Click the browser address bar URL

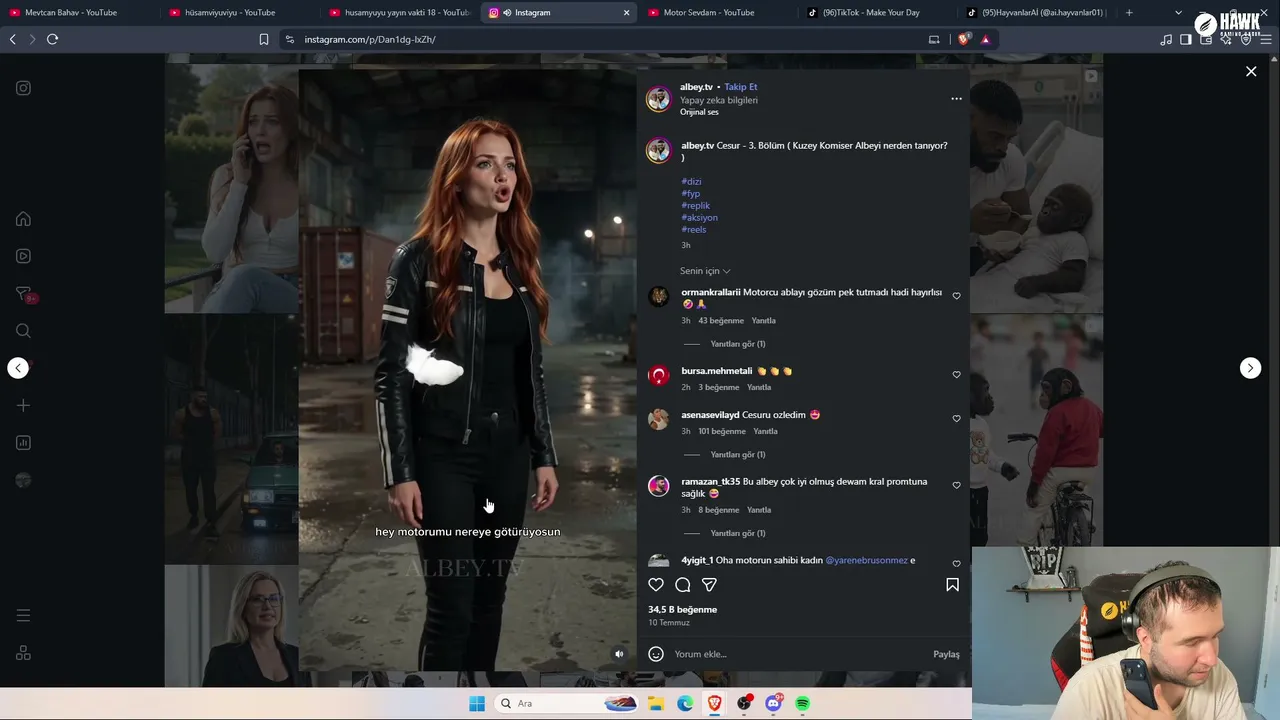coord(369,39)
